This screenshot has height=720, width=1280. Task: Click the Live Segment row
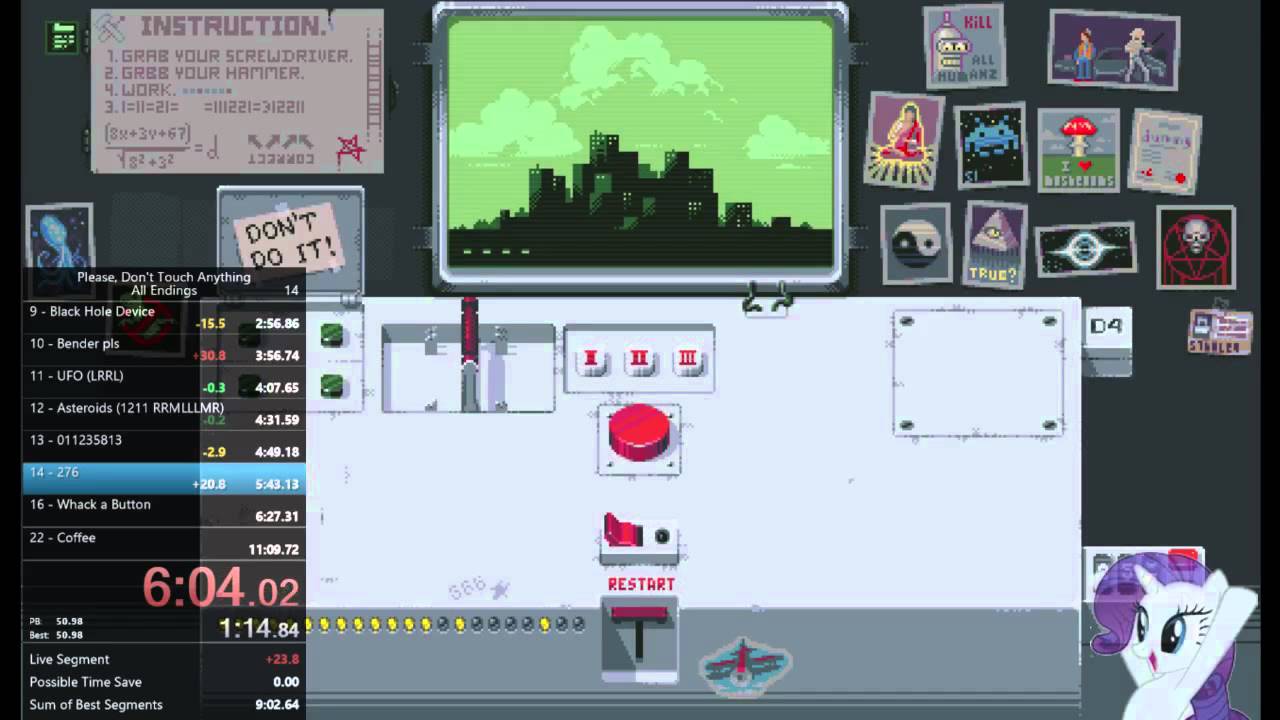164,659
